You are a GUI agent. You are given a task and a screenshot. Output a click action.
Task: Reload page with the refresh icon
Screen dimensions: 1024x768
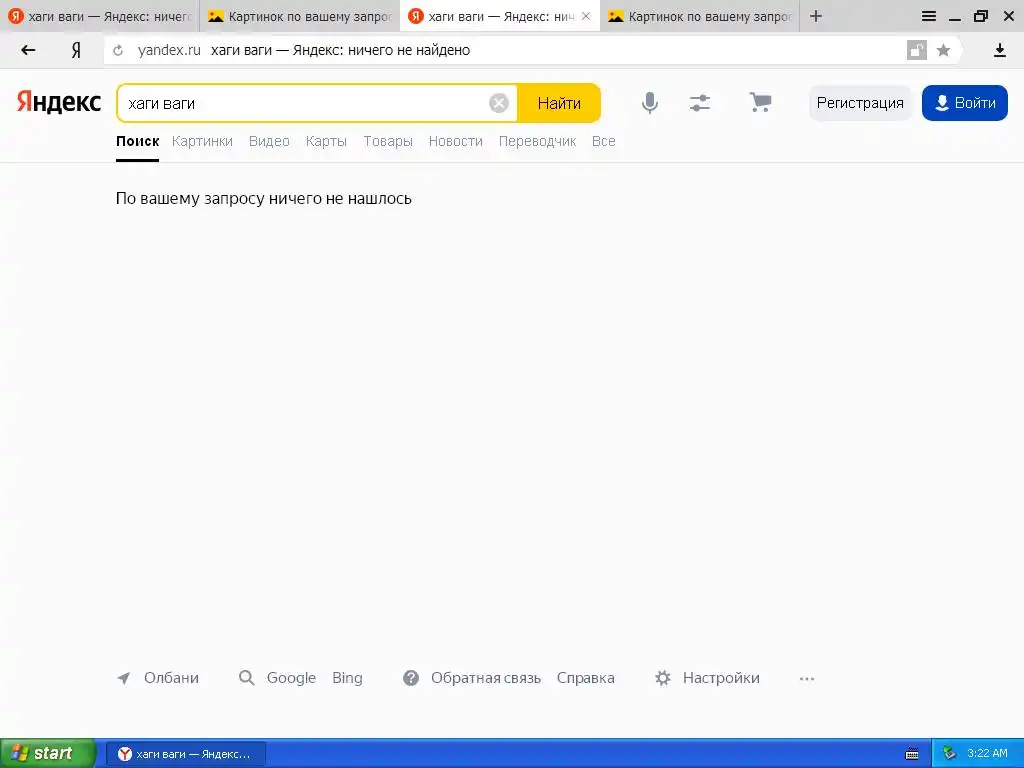click(x=118, y=50)
